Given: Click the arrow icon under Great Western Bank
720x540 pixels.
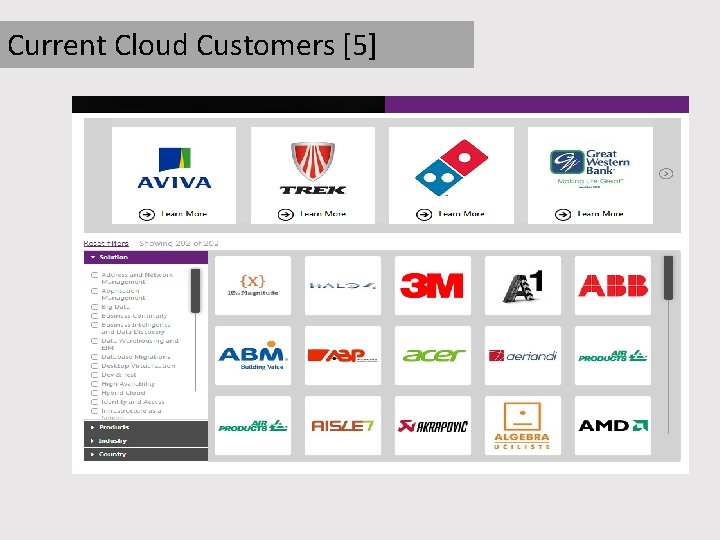Looking at the screenshot, I should click(x=563, y=214).
